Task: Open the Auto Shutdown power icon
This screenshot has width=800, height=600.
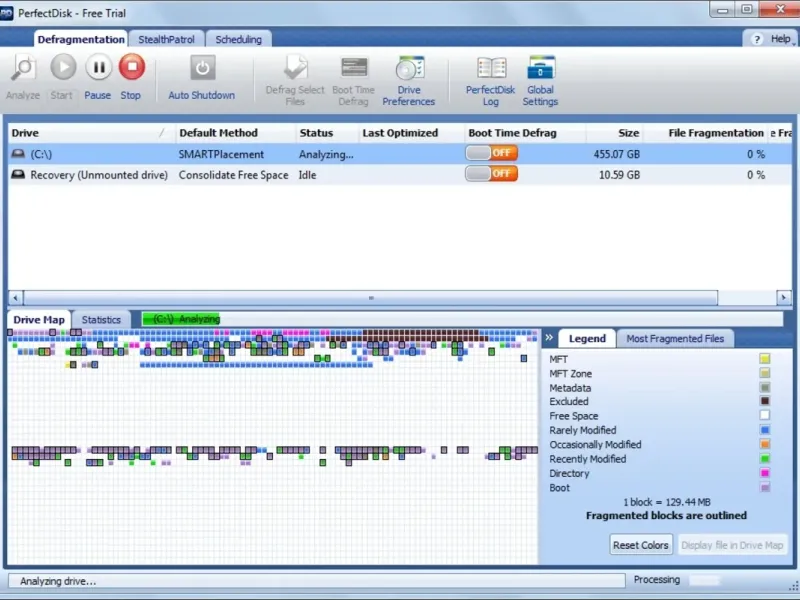Action: 202,68
